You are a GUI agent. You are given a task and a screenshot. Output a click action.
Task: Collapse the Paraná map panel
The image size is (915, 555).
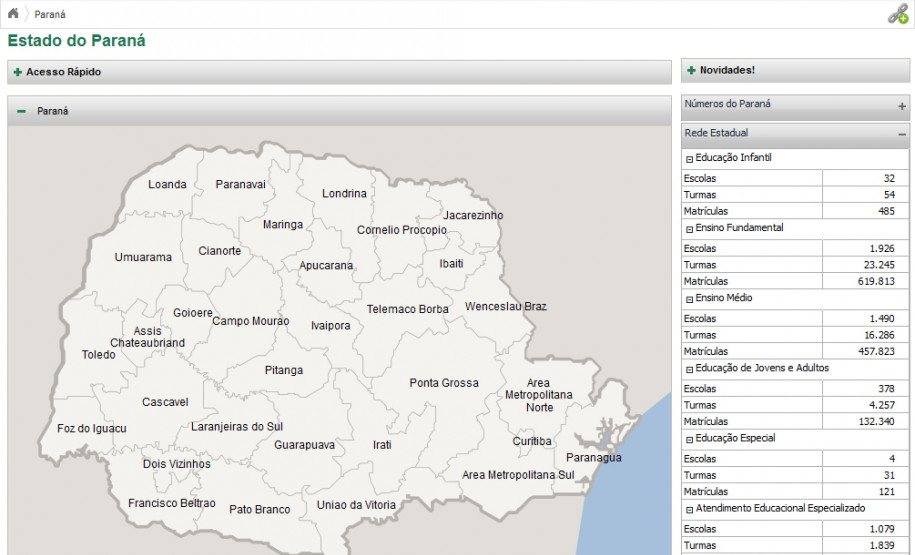pos(21,111)
